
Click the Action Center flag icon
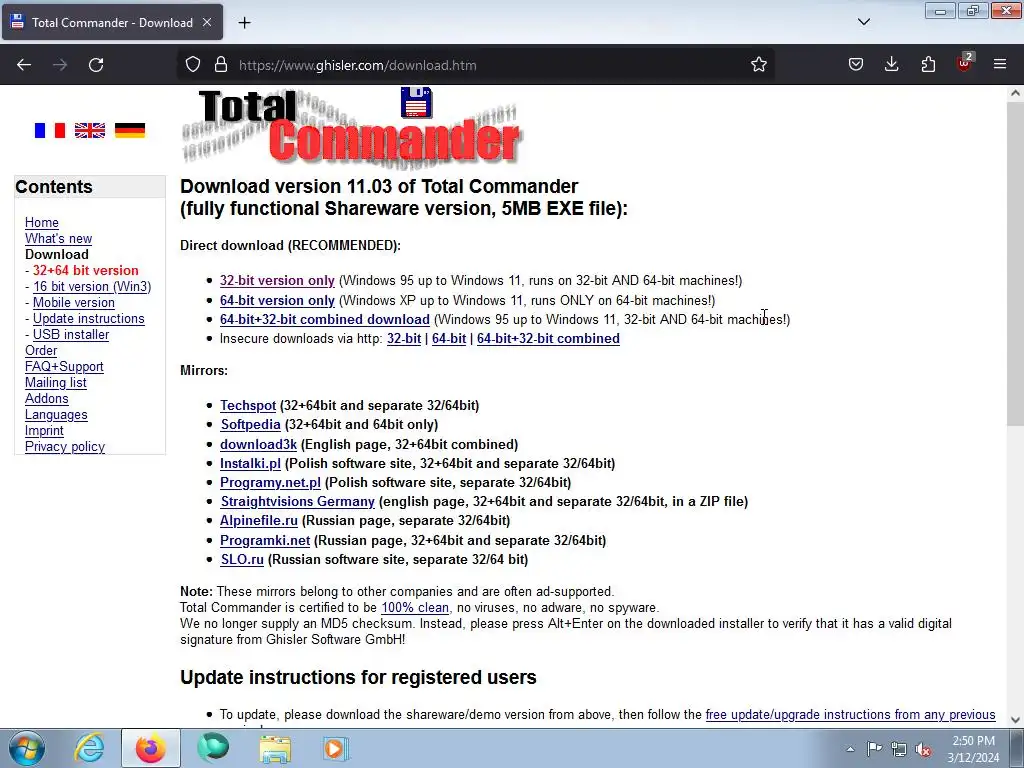(874, 749)
